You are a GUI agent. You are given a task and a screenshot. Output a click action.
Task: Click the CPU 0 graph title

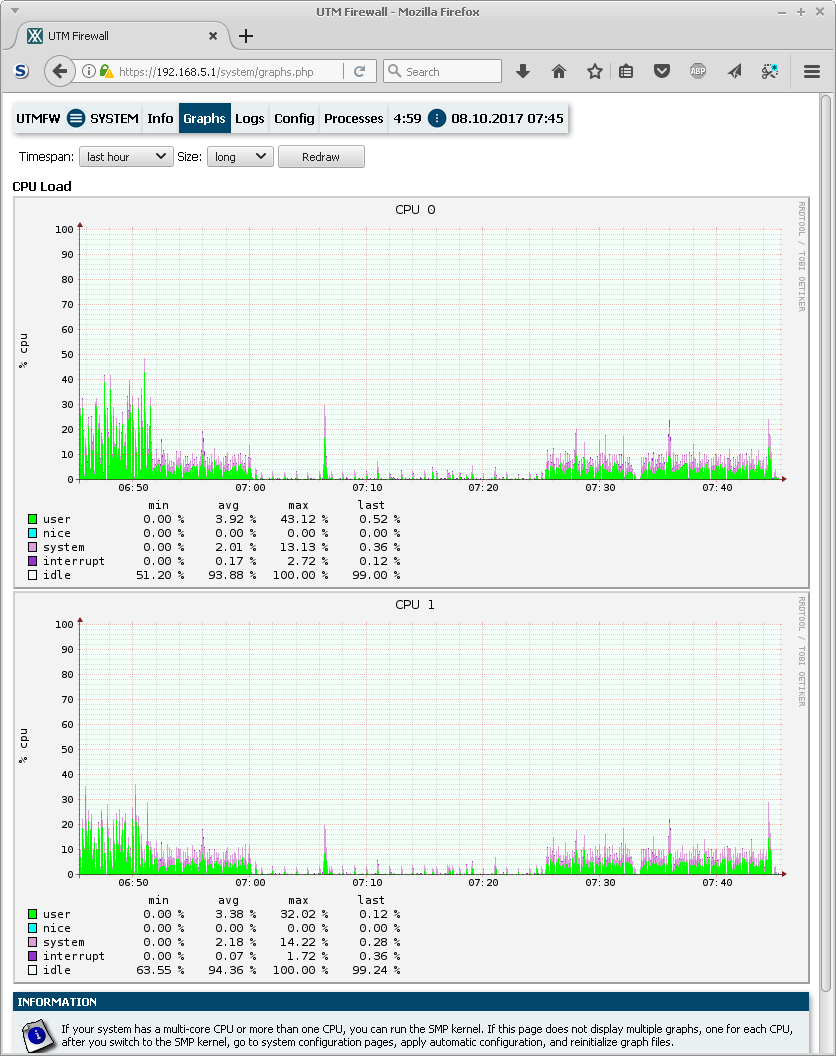415,209
